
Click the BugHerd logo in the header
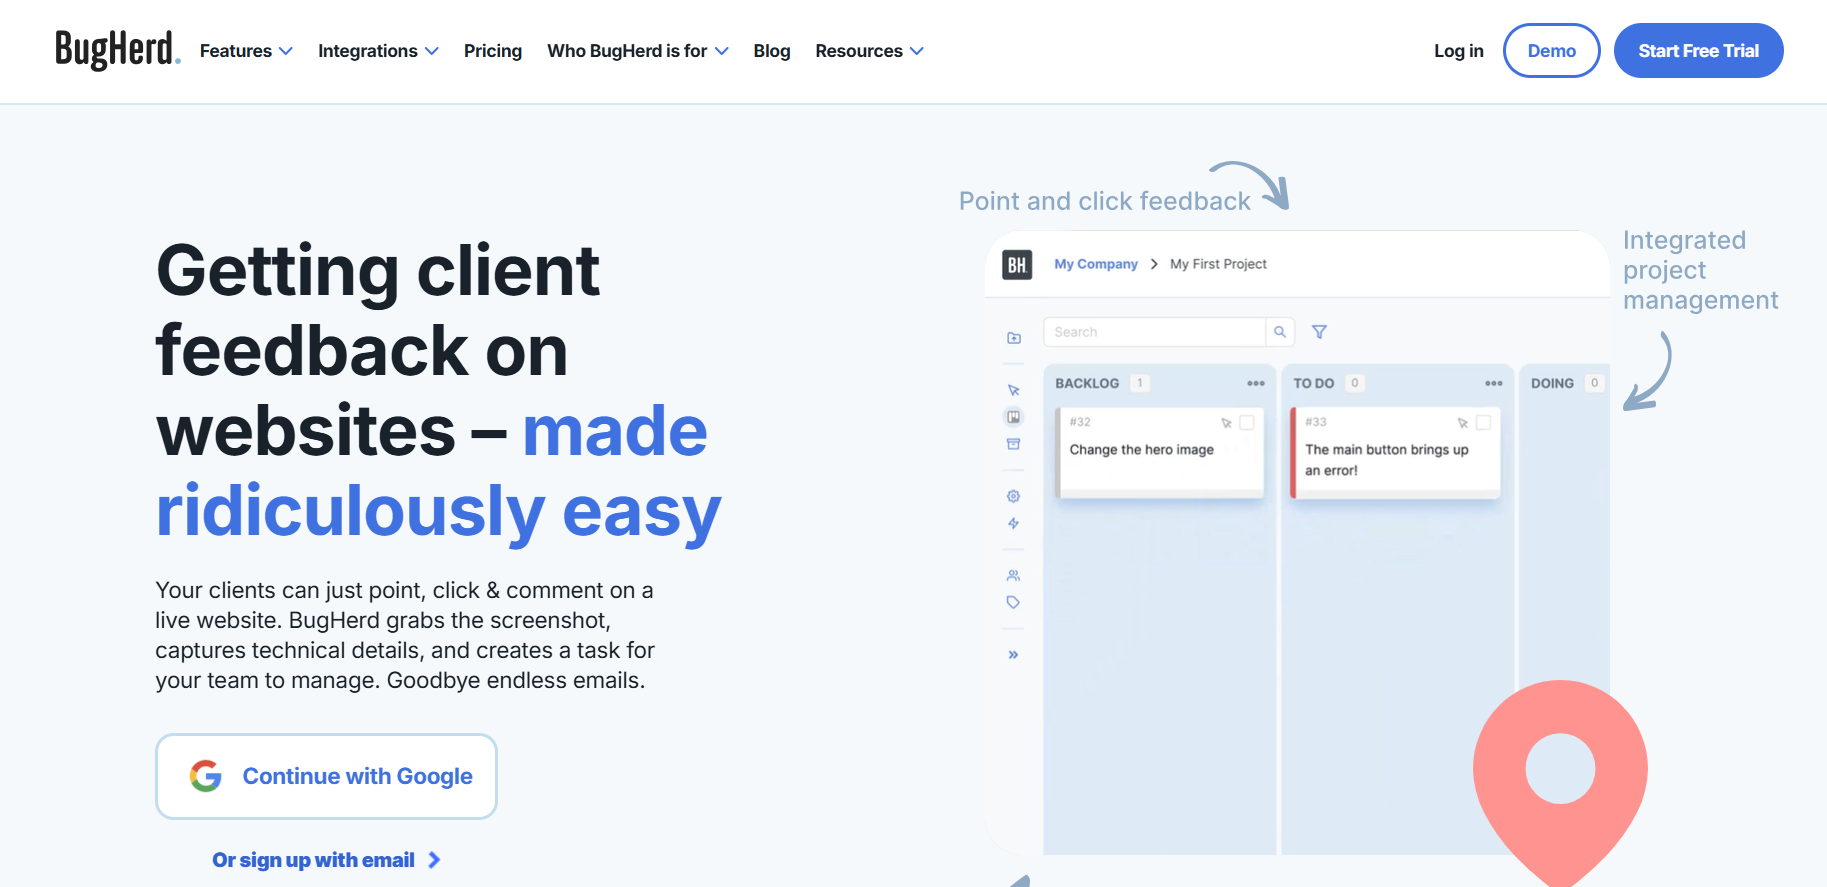pos(118,50)
